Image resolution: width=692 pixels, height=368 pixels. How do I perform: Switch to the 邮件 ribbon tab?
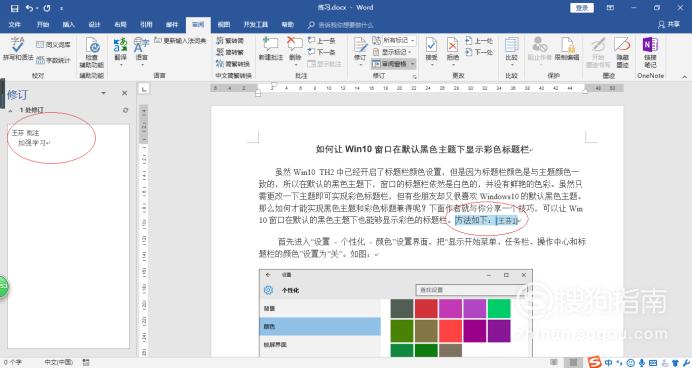[172, 25]
